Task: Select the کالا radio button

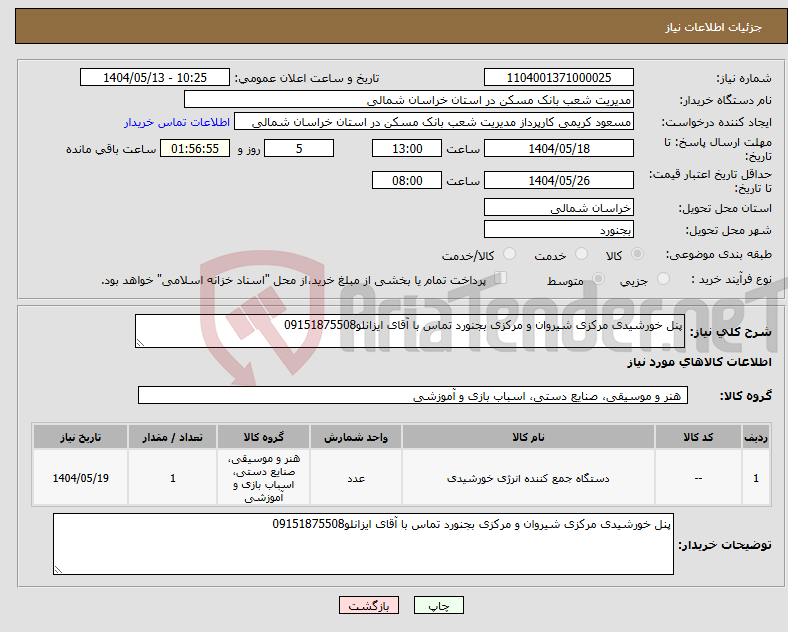Action: click(637, 254)
